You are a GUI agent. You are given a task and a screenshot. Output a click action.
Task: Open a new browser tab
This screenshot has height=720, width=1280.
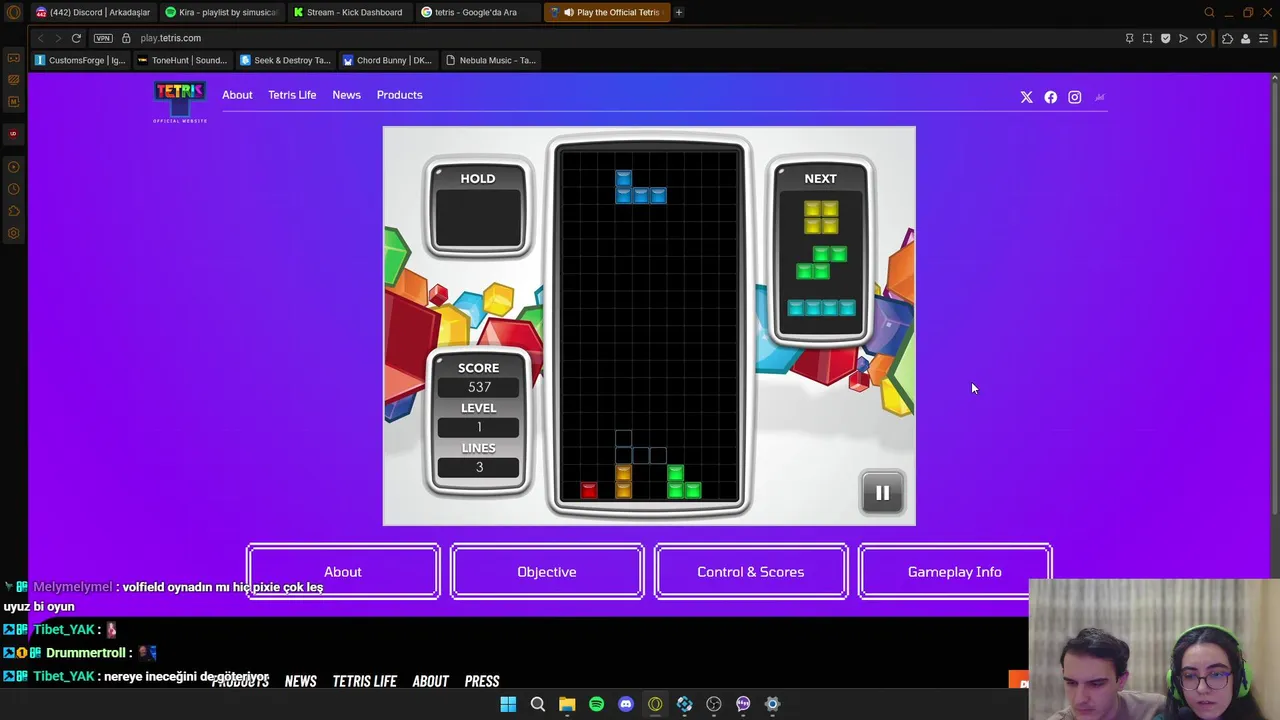coord(679,12)
